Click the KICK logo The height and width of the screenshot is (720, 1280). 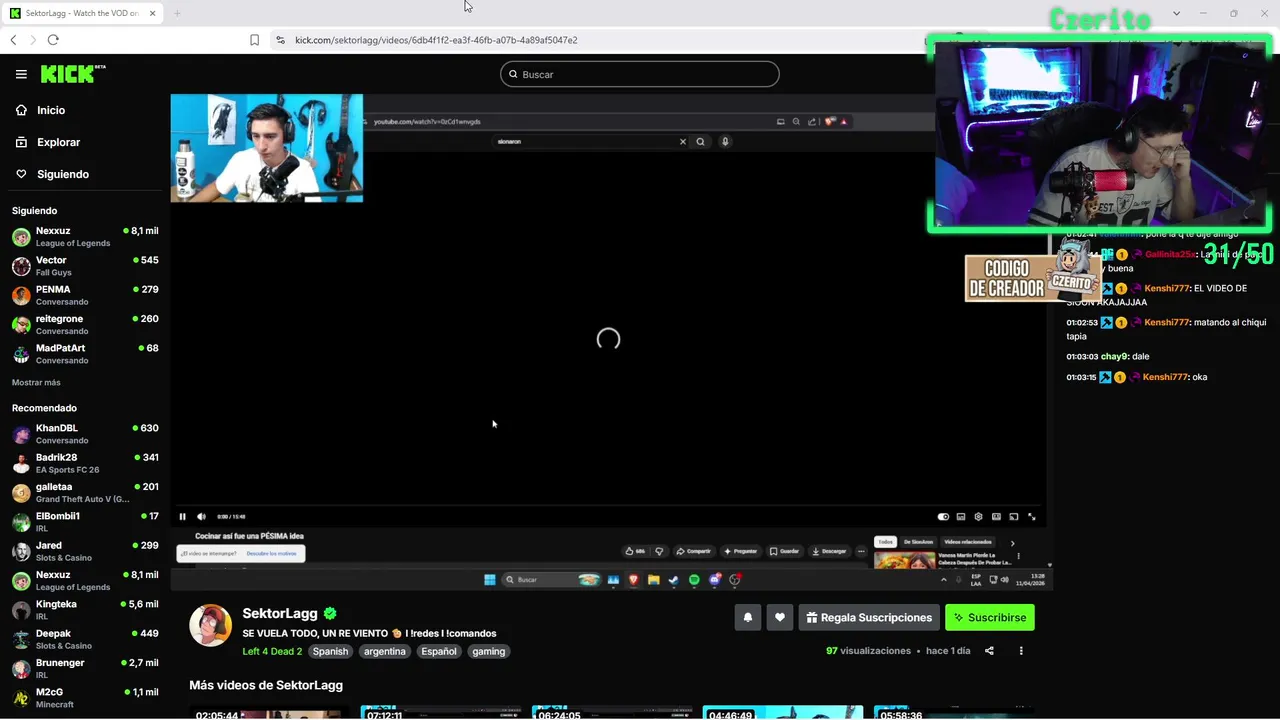(x=72, y=74)
